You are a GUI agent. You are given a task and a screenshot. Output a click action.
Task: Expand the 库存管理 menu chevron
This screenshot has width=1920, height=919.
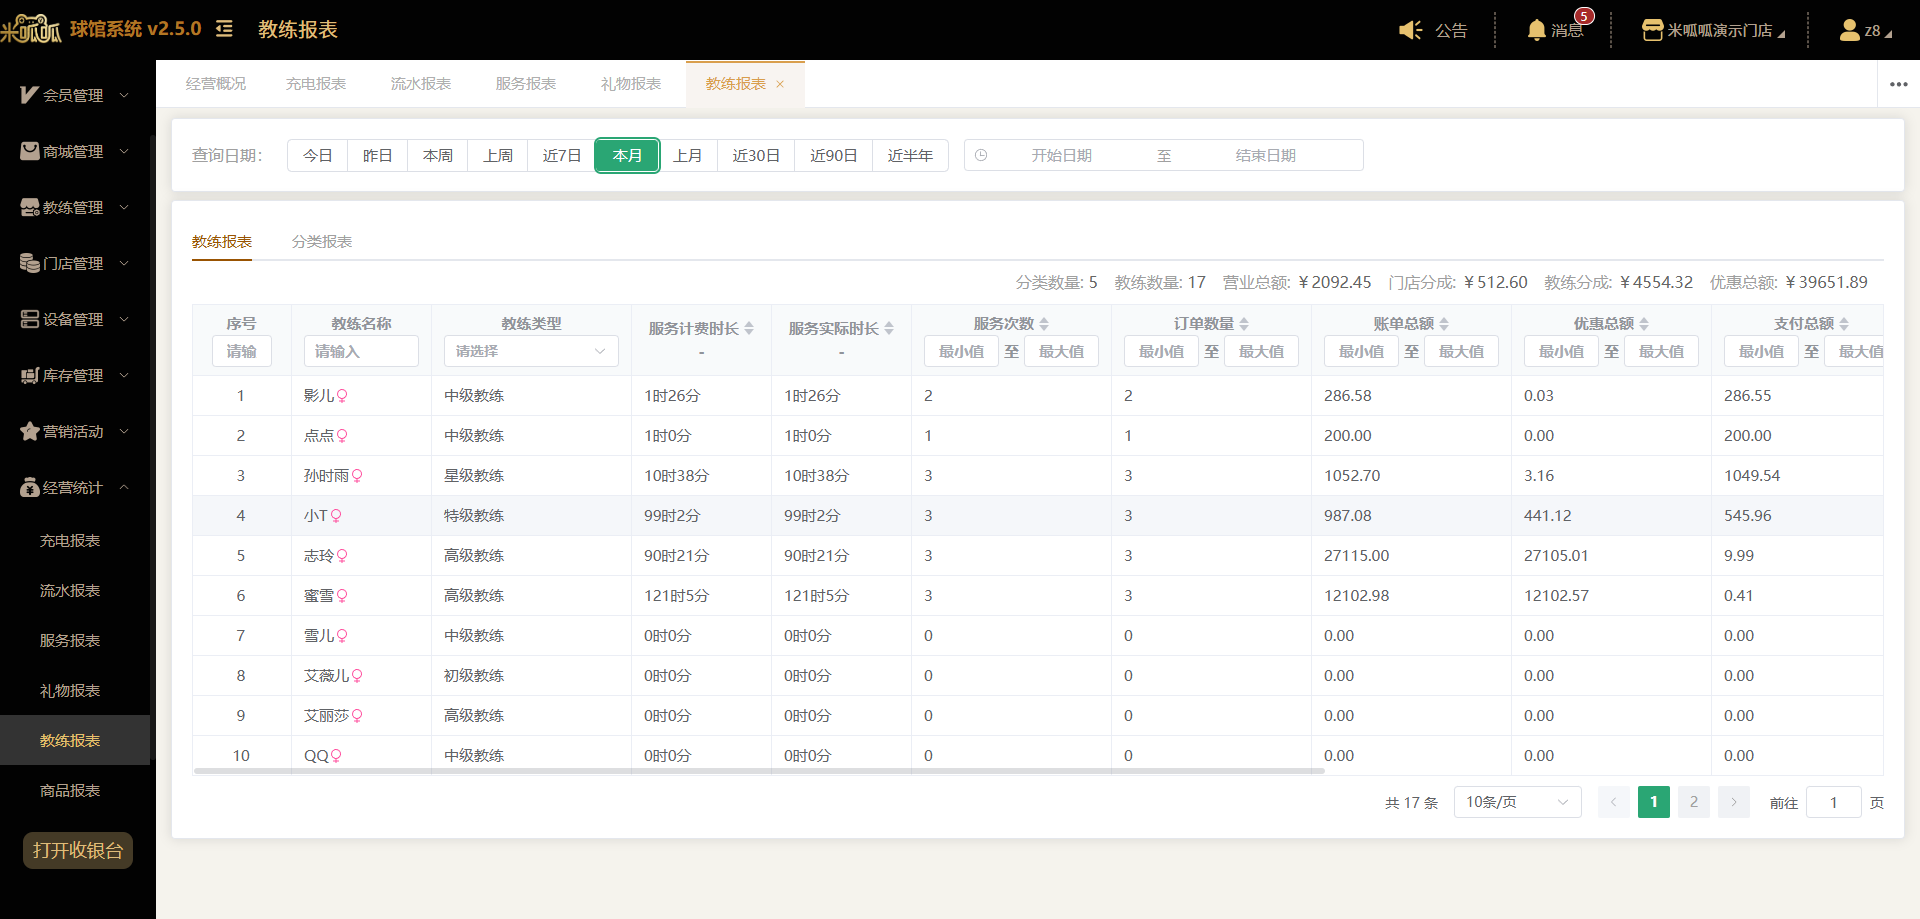124,375
